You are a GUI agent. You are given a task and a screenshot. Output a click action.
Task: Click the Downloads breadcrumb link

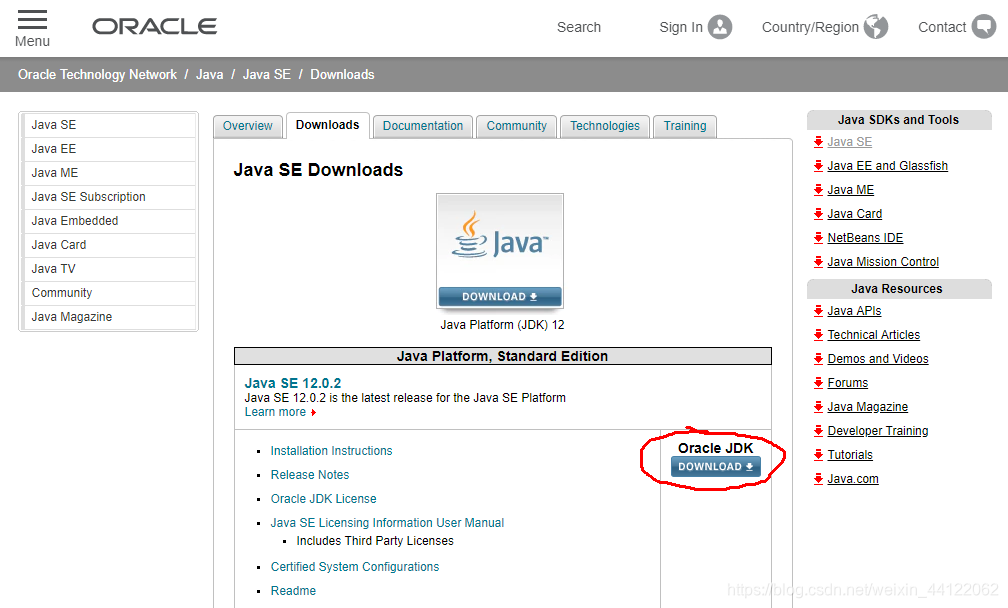tap(342, 75)
